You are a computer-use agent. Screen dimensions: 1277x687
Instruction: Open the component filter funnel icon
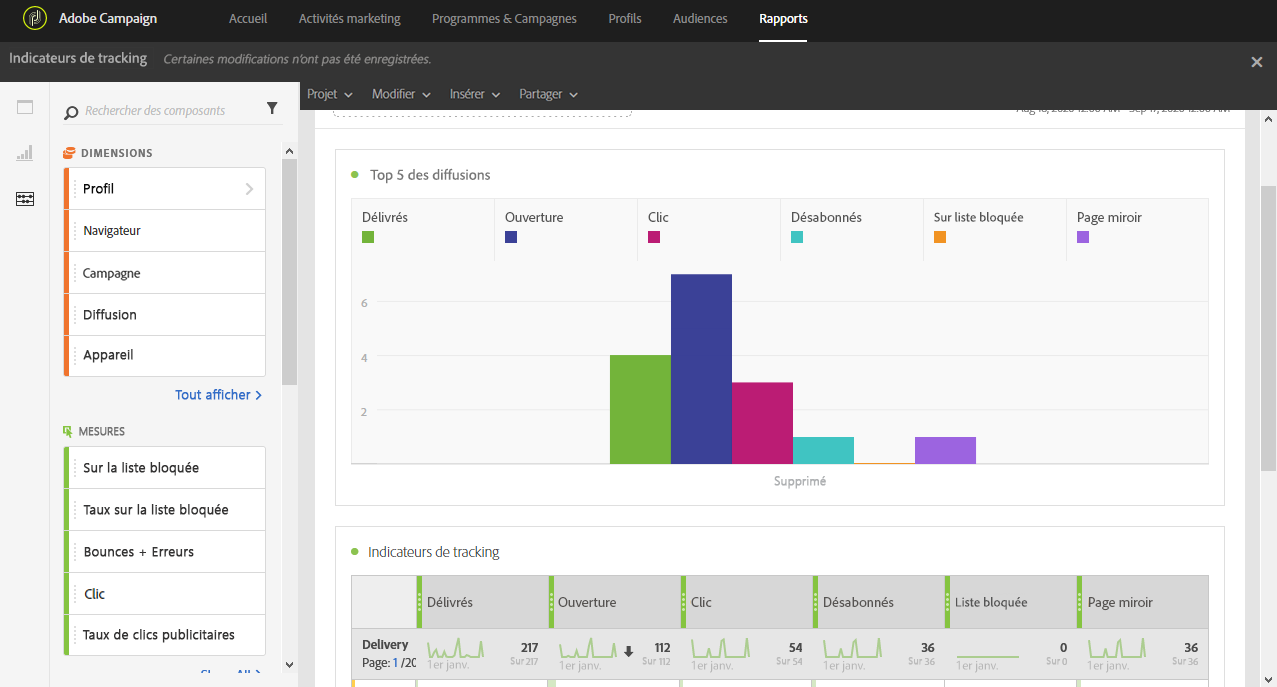[x=272, y=109]
